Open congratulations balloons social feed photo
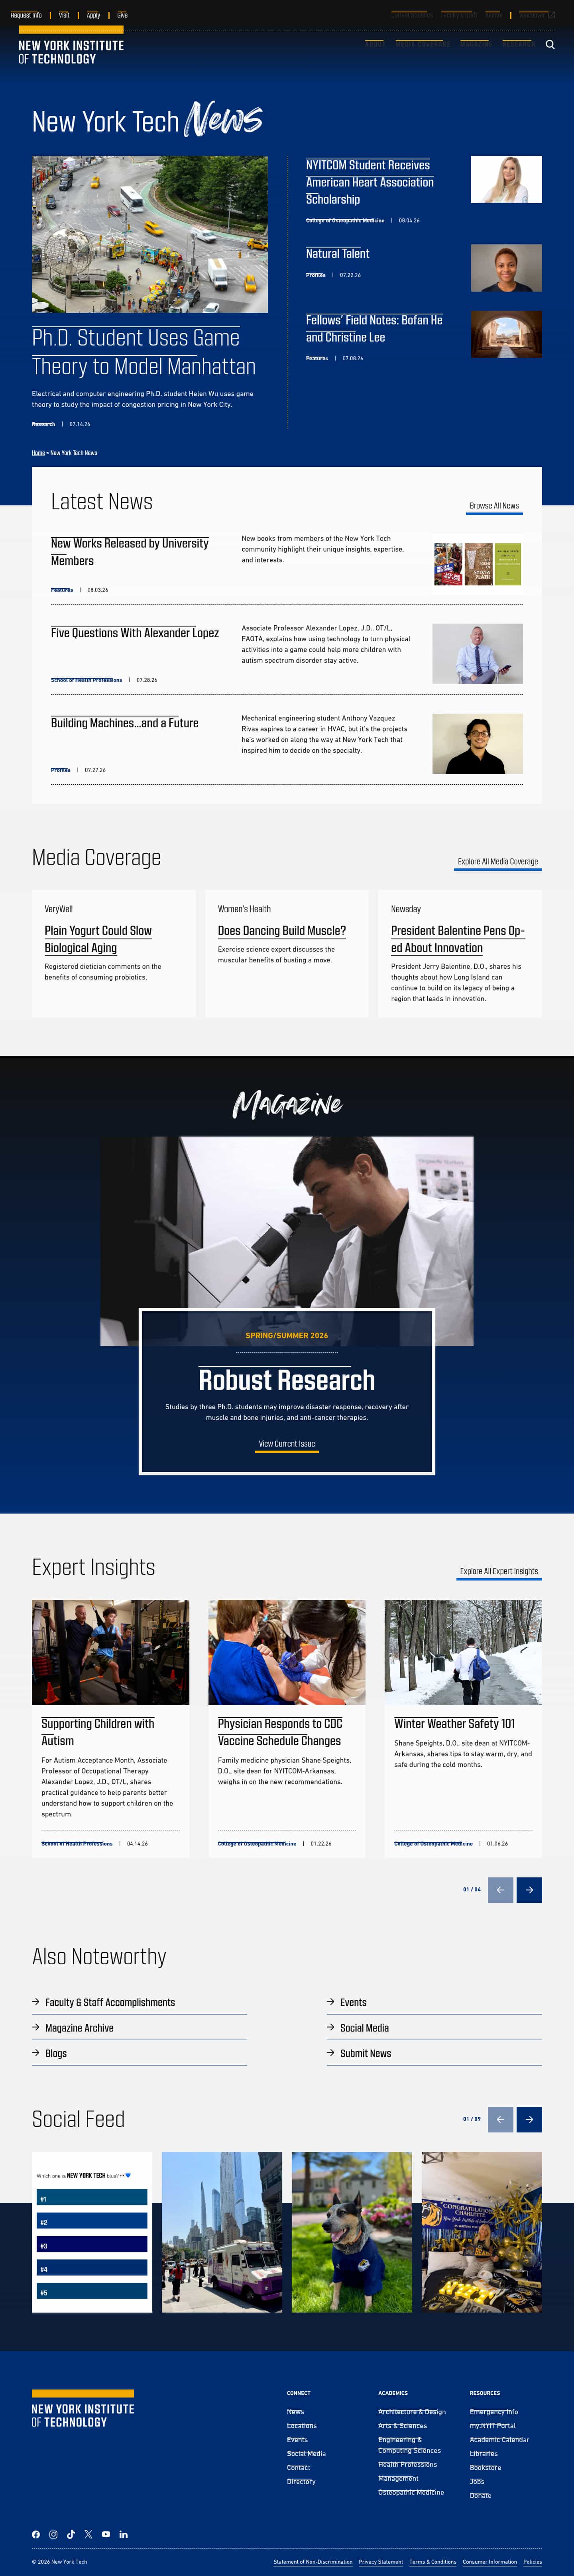The width and height of the screenshot is (574, 2576). pos(482,2232)
